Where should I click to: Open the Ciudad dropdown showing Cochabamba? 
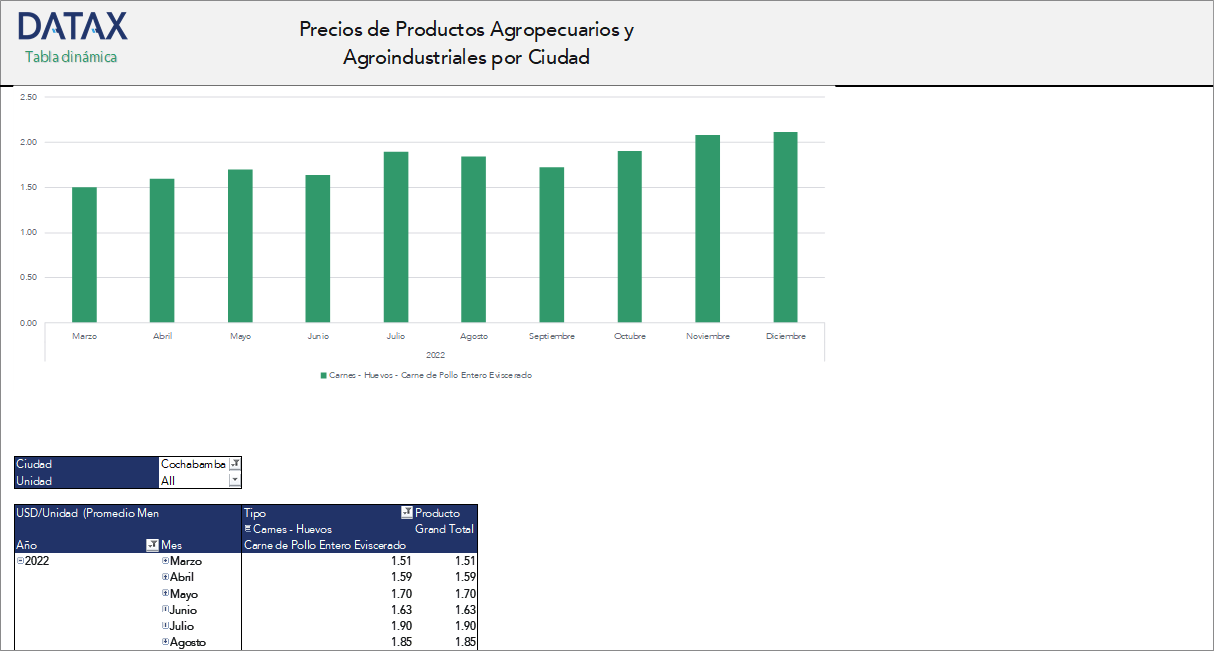pos(234,463)
